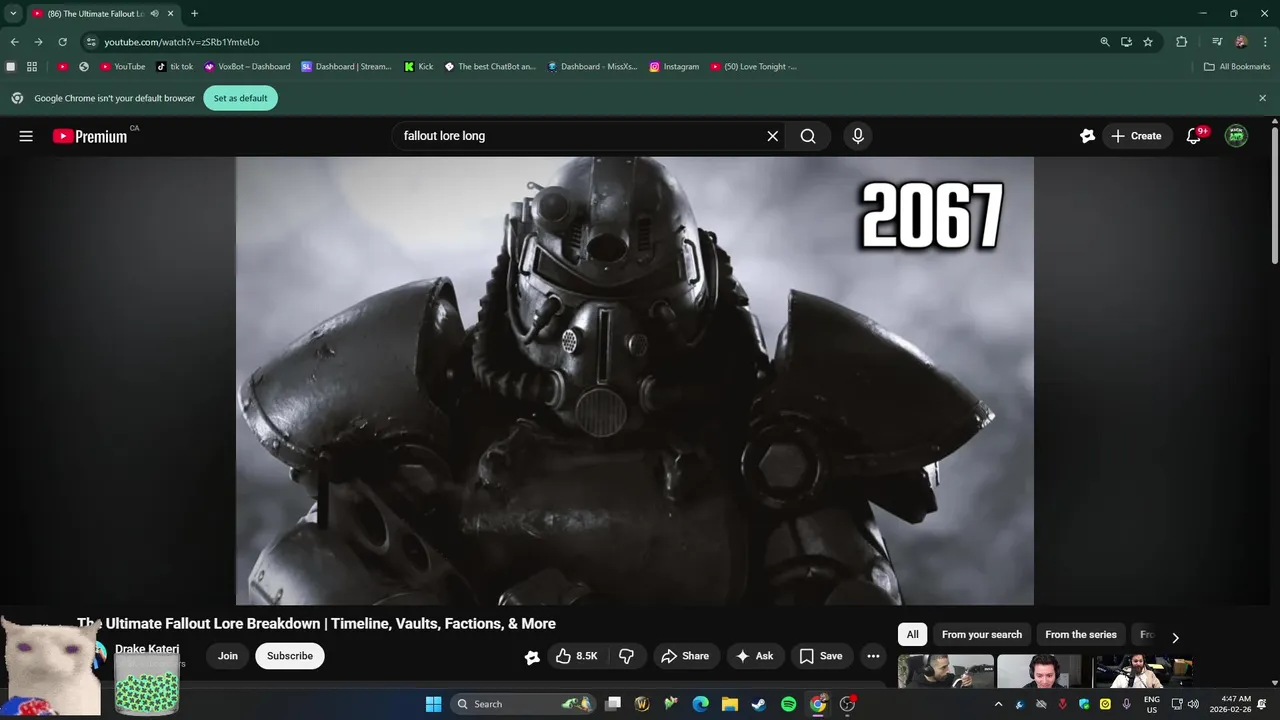Open the YouTube notifications bell

click(1193, 136)
